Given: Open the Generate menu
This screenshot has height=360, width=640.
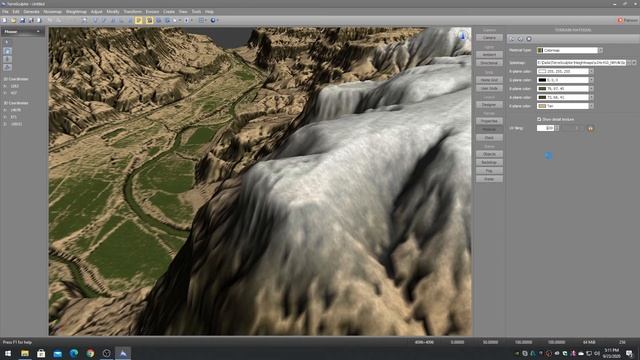Looking at the screenshot, I should click(31, 12).
